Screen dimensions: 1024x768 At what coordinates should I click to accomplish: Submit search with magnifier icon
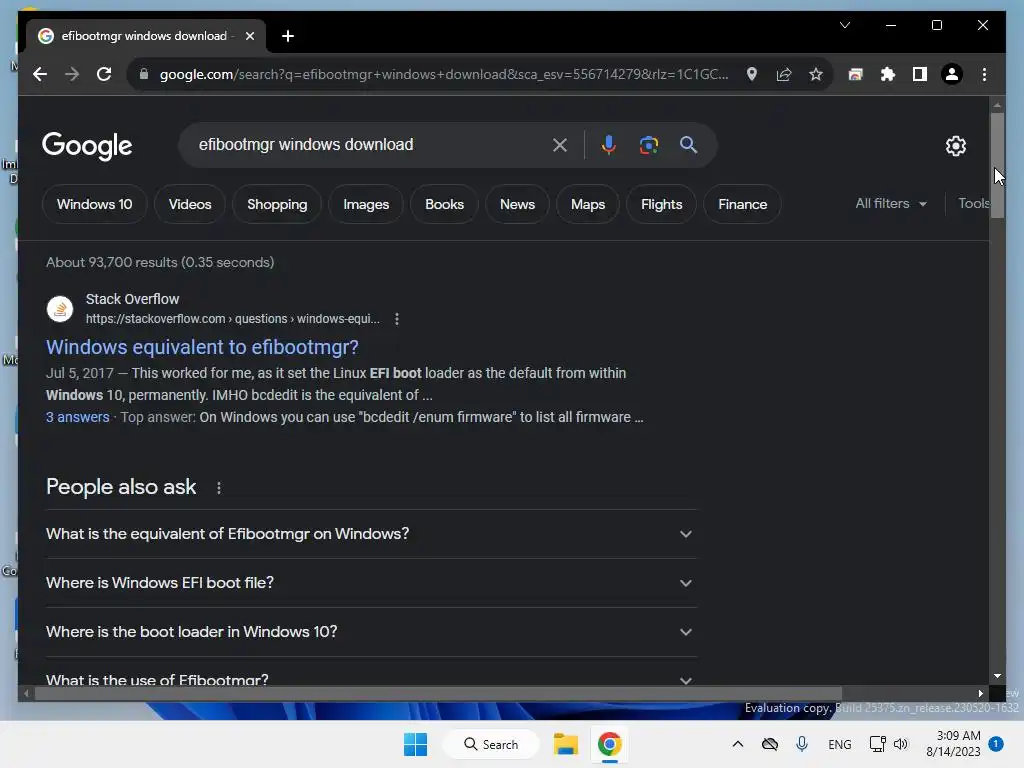point(688,145)
